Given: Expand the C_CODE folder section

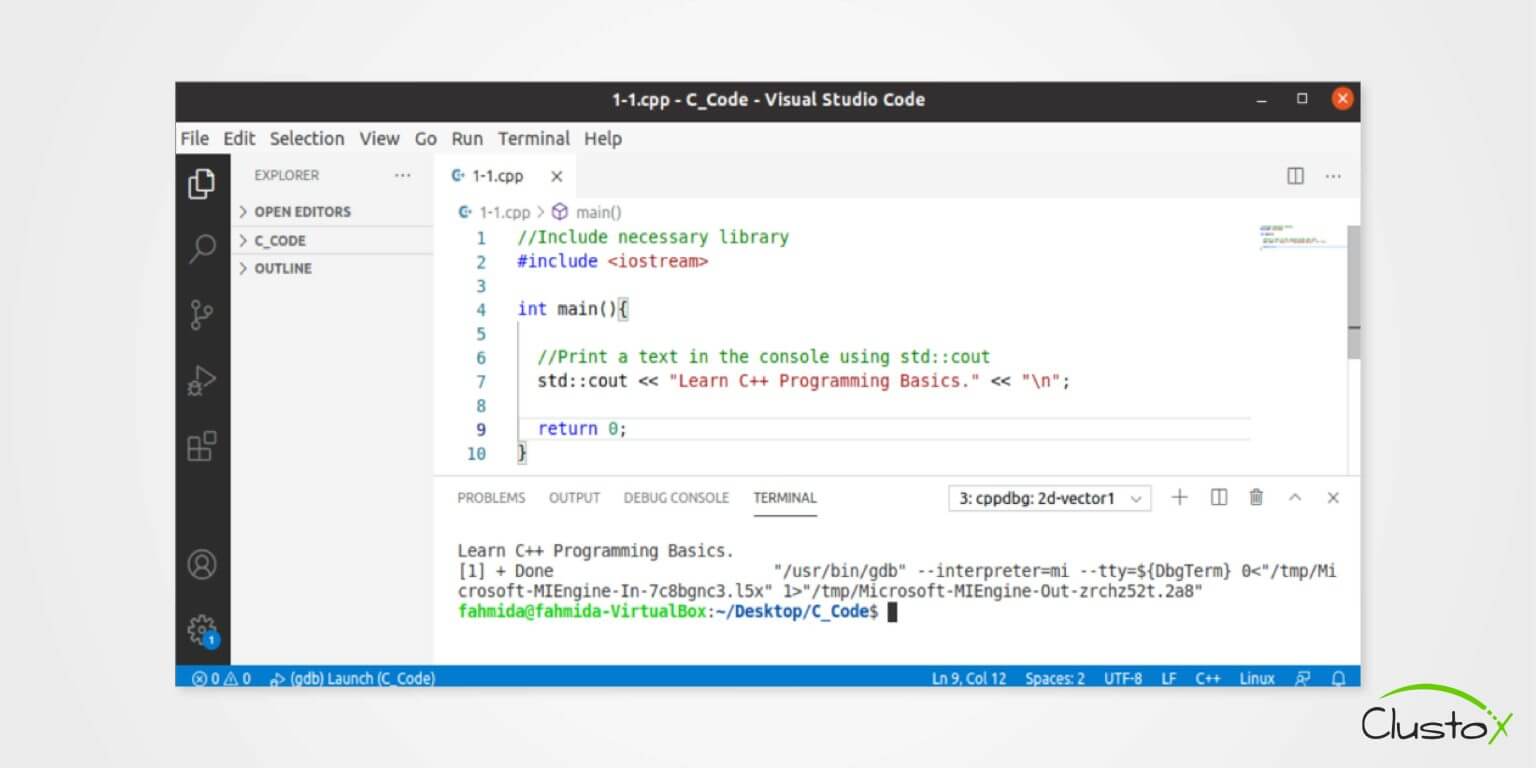Looking at the screenshot, I should coord(279,241).
